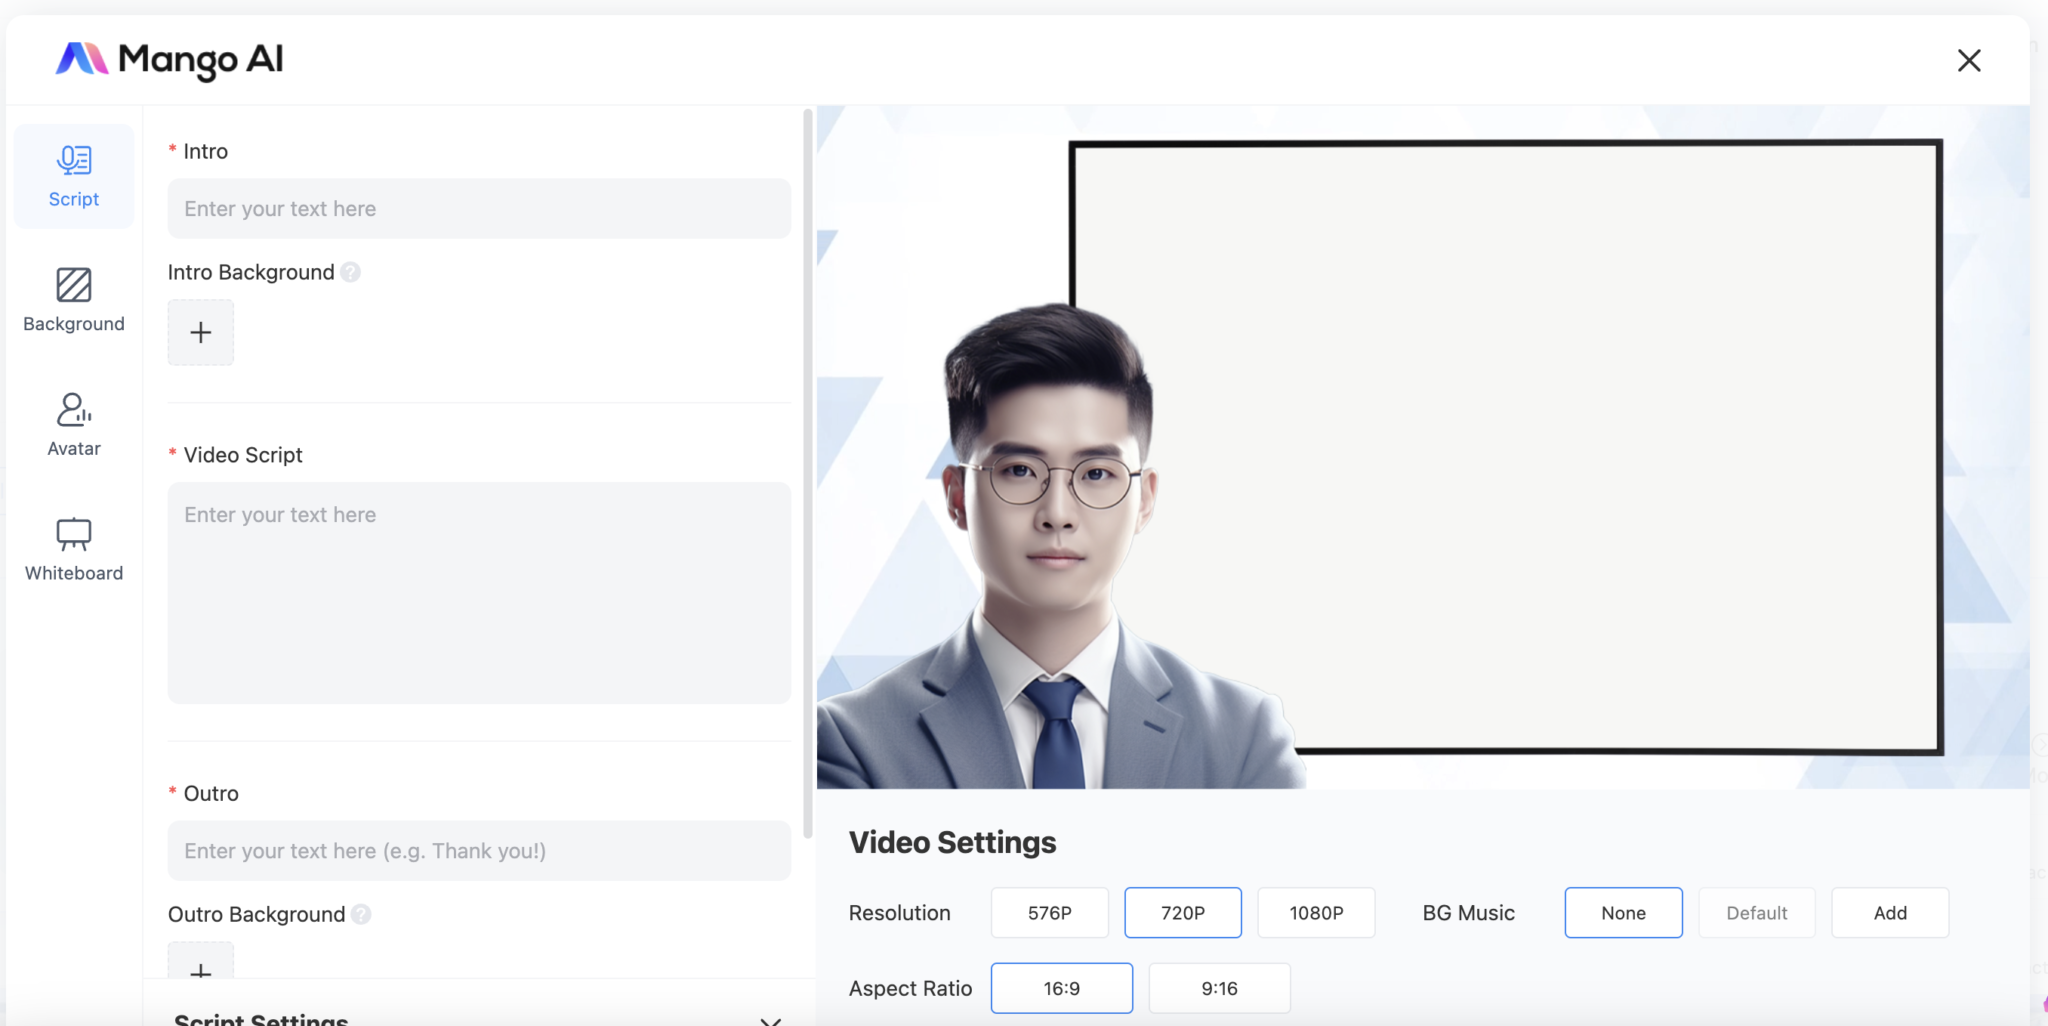The height and width of the screenshot is (1026, 2048).
Task: Select 16:9 aspect ratio option
Action: click(1061, 987)
